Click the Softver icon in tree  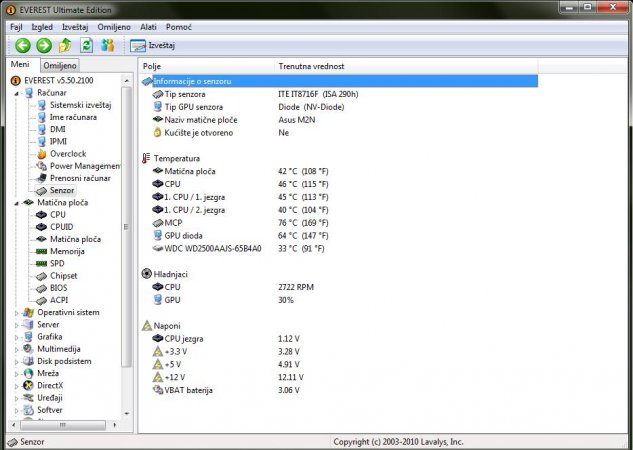[28, 410]
